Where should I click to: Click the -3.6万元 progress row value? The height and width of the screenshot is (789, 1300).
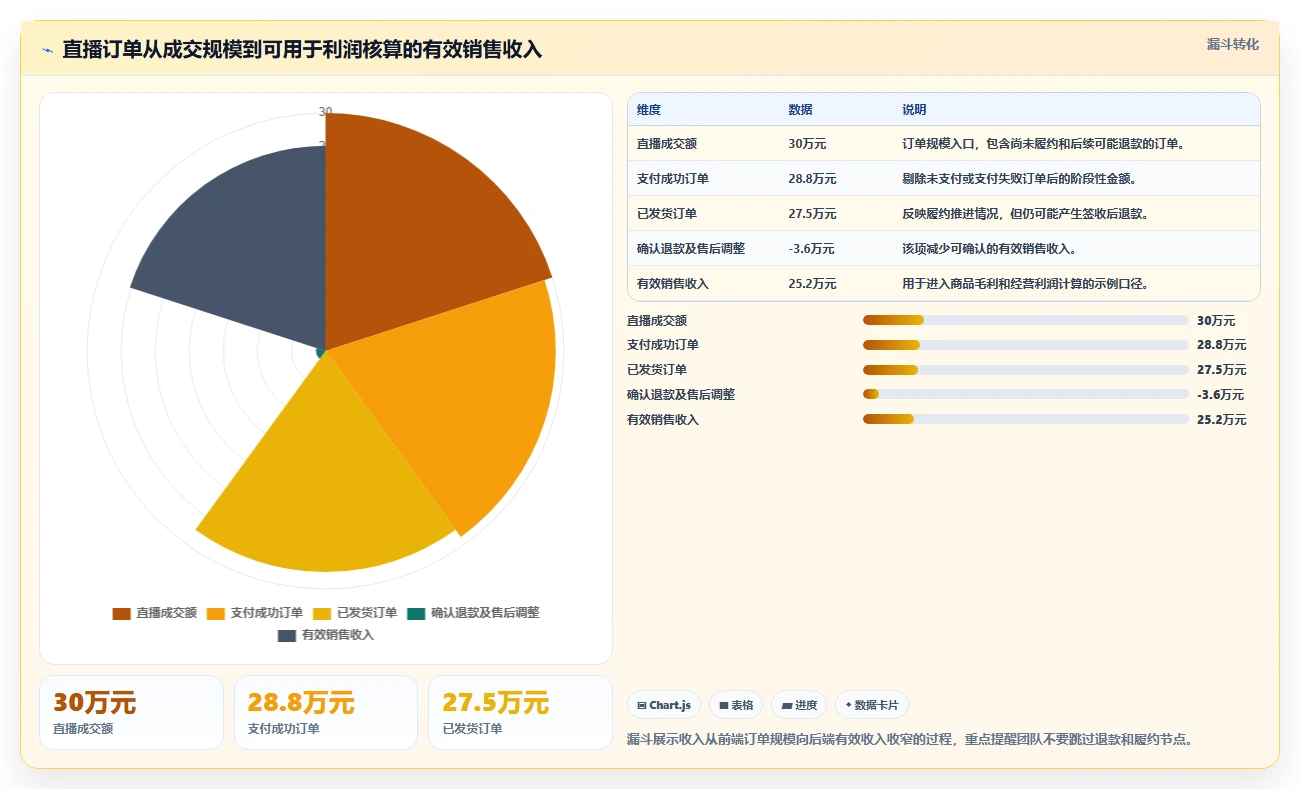[1220, 395]
